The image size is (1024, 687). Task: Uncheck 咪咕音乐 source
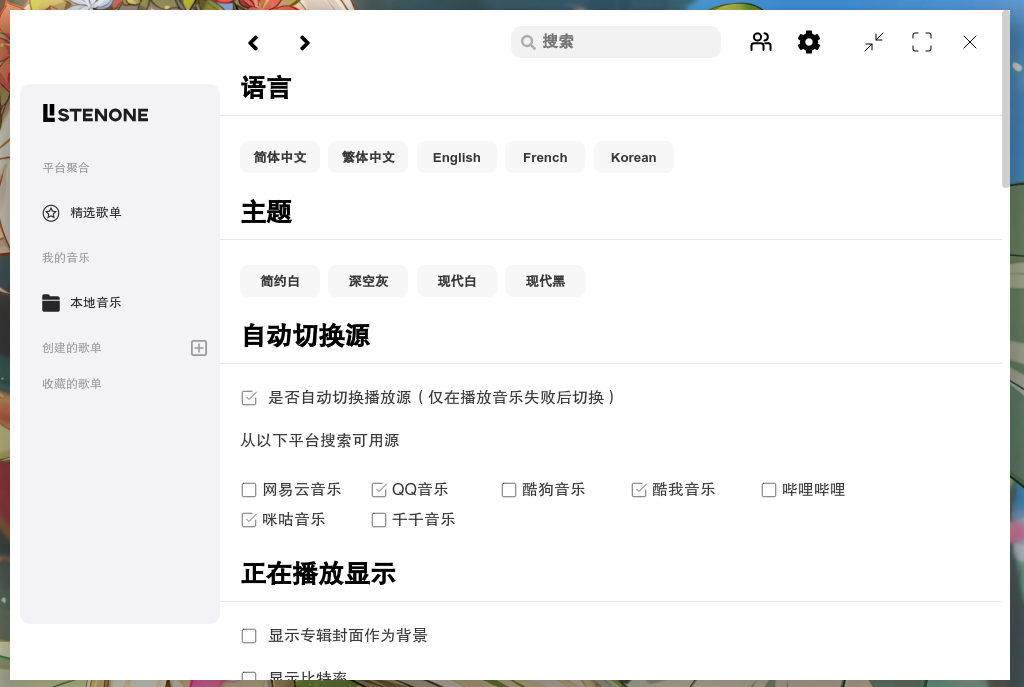[x=249, y=520]
